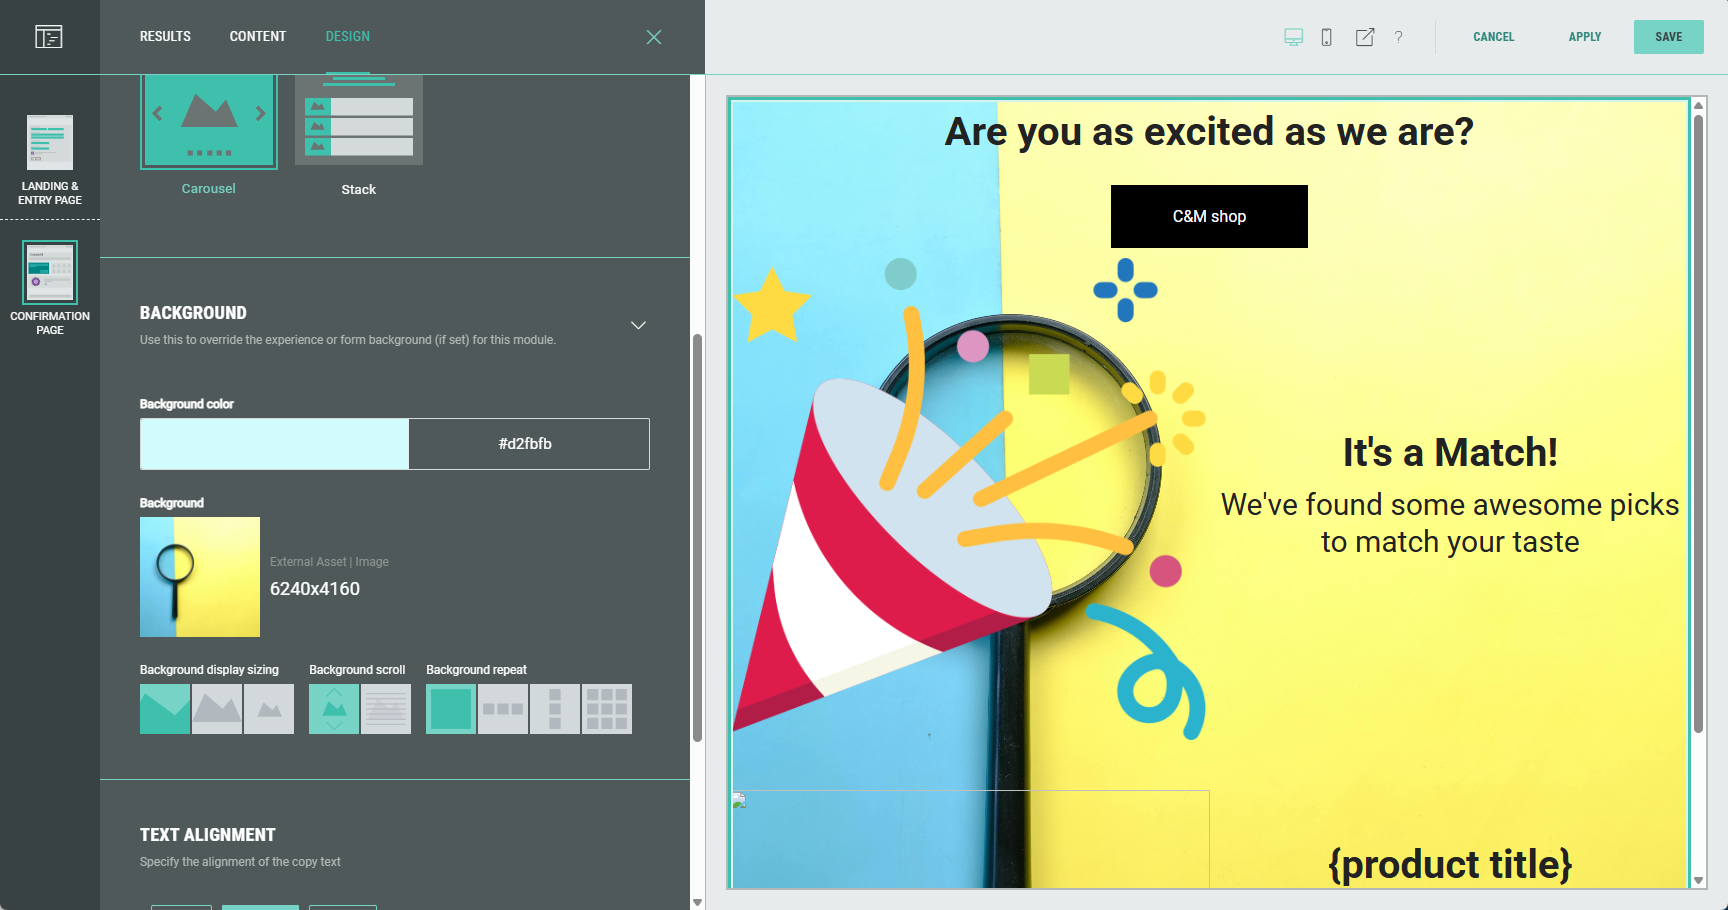Click the Save button
Viewport: 1728px width, 910px height.
coord(1668,37)
